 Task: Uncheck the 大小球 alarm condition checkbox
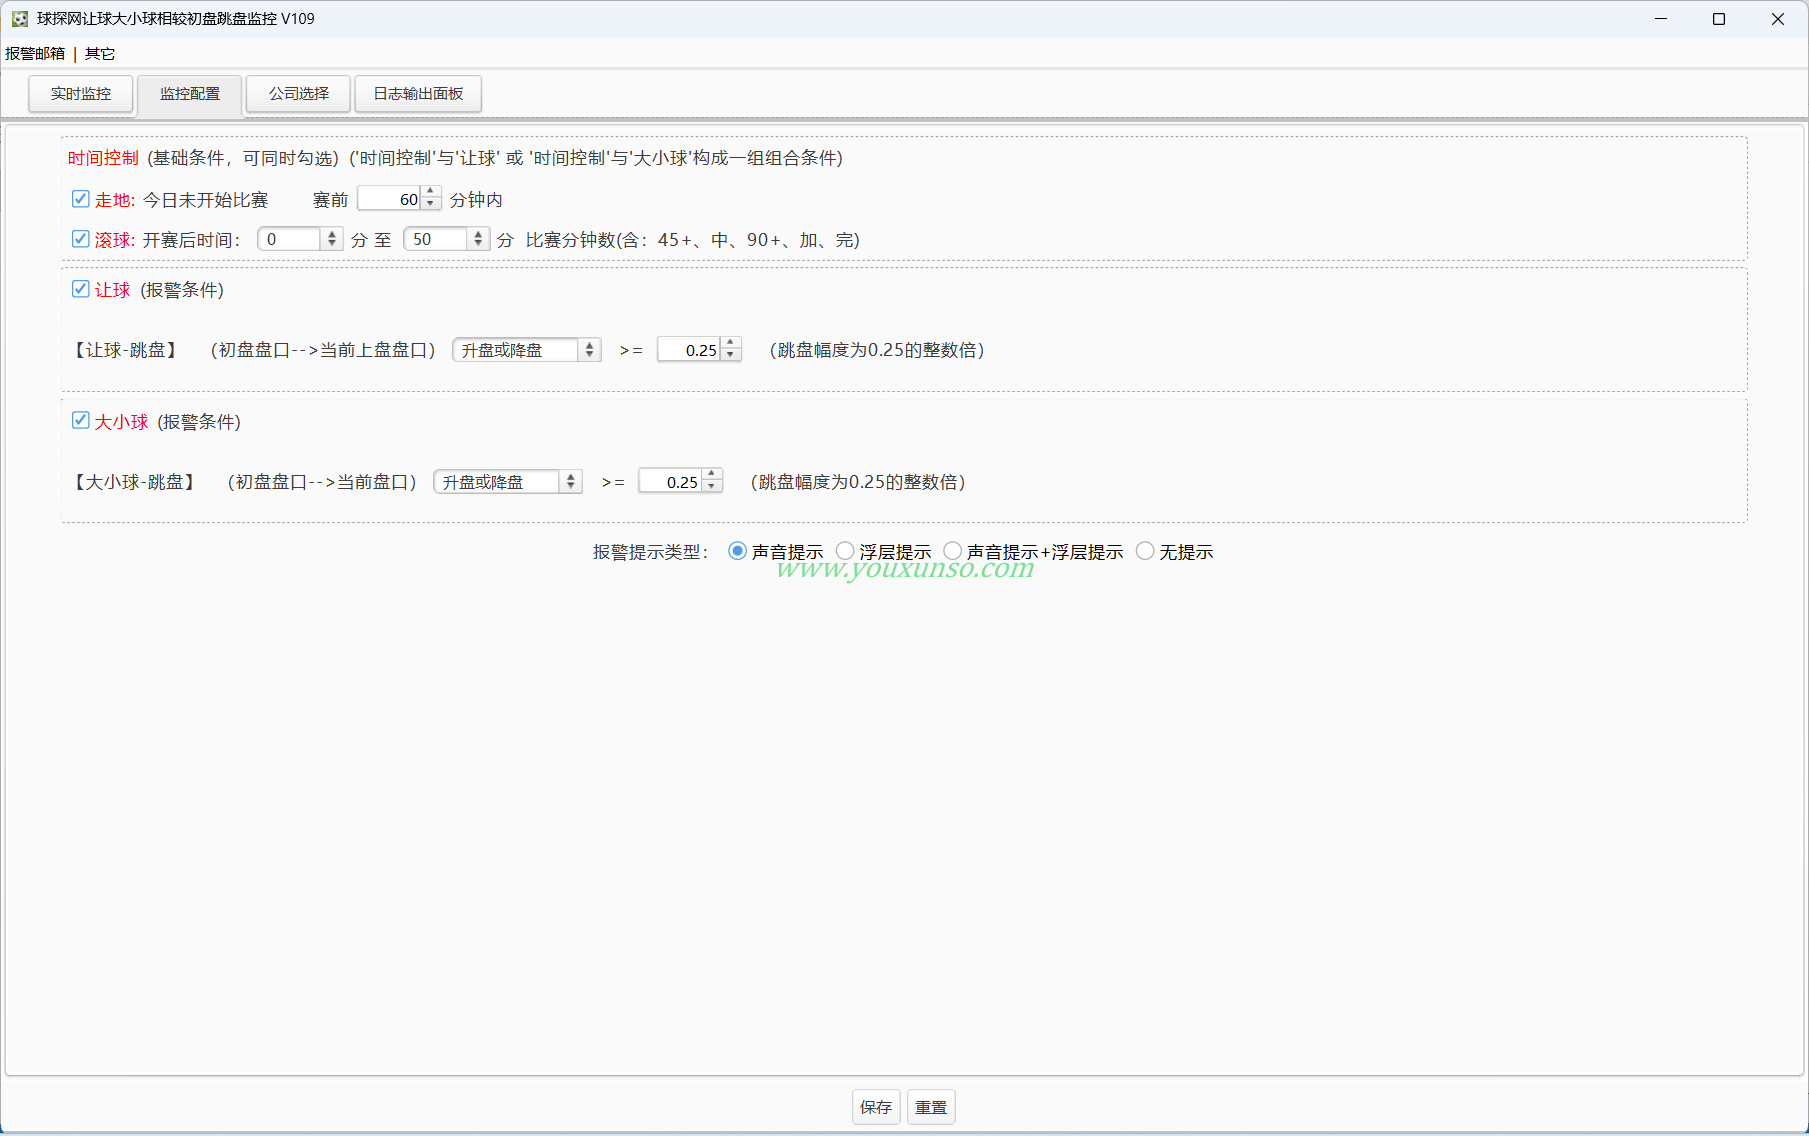pos(81,421)
